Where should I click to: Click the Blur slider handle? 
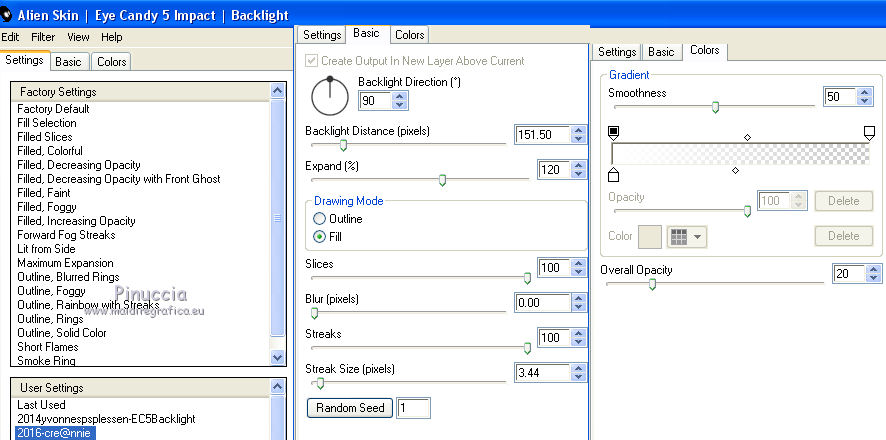point(315,313)
